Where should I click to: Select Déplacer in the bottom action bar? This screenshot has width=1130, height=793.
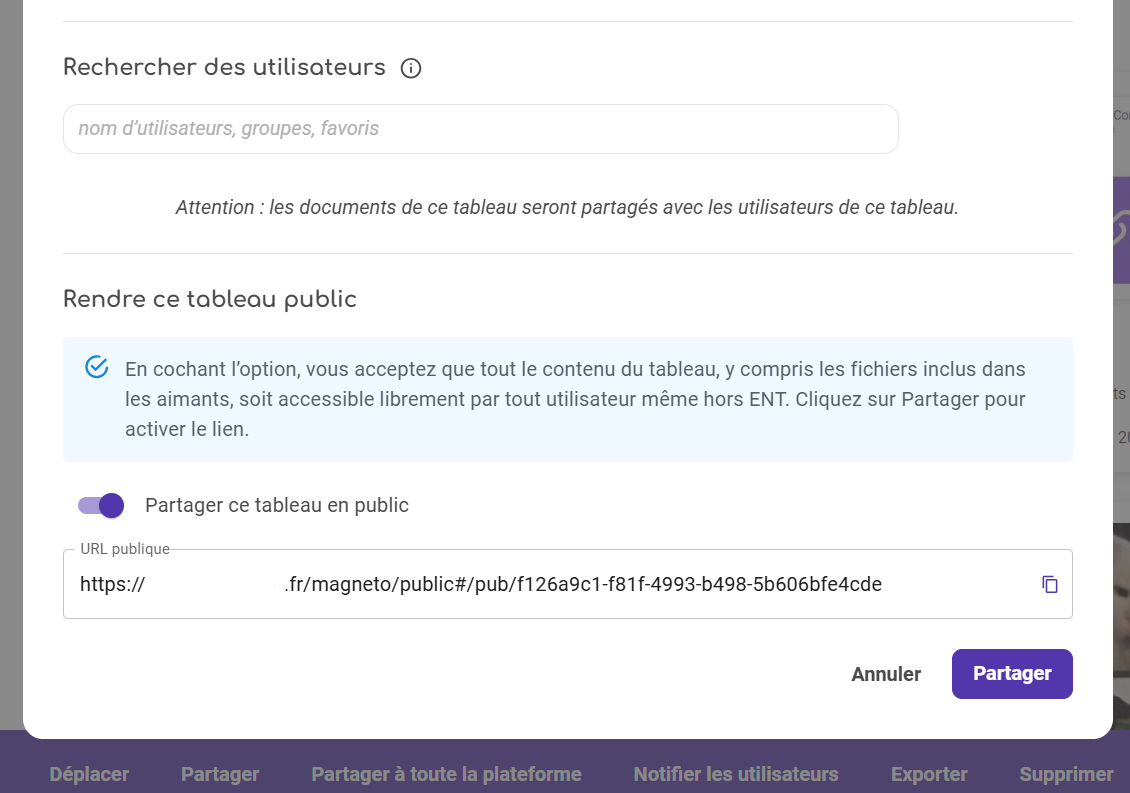point(89,774)
